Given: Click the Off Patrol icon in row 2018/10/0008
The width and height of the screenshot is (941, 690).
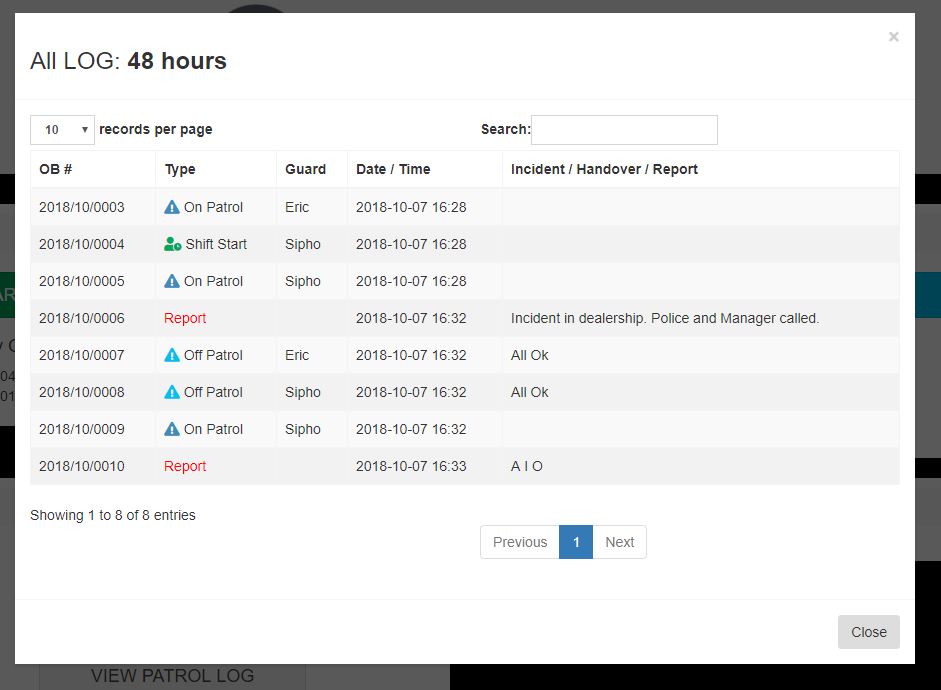Looking at the screenshot, I should [172, 392].
